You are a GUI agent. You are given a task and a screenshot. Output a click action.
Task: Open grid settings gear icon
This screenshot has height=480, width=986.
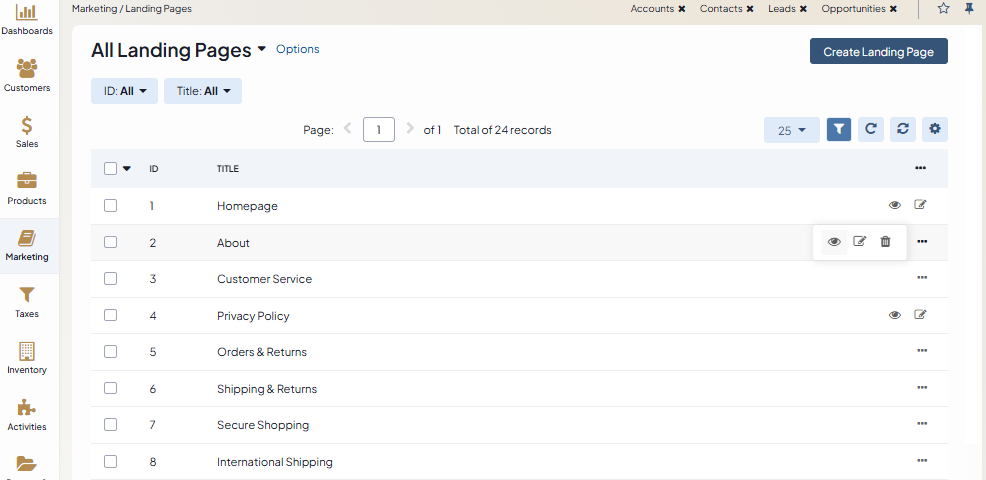click(x=935, y=129)
